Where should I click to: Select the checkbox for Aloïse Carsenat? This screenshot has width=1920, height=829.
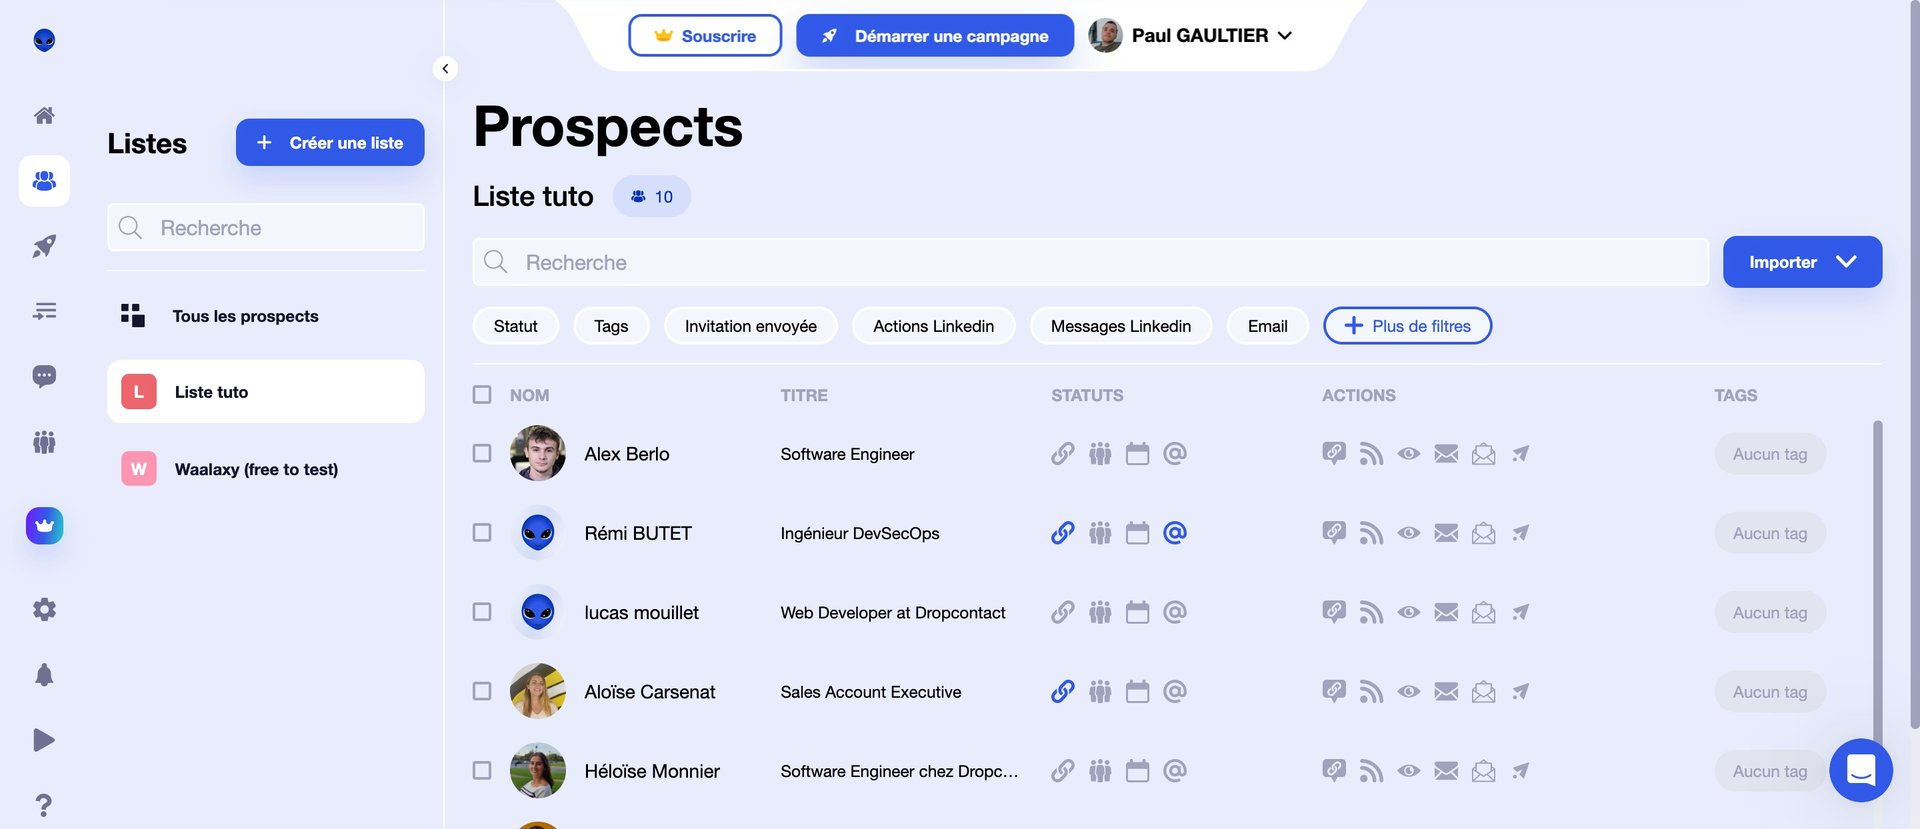tap(482, 692)
